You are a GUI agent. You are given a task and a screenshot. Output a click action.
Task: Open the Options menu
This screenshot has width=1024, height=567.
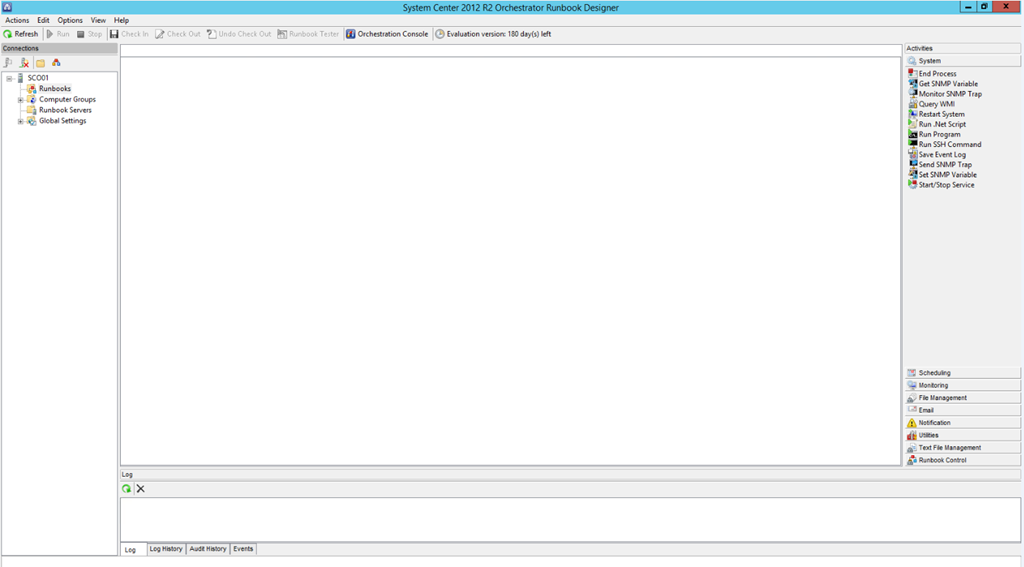70,20
